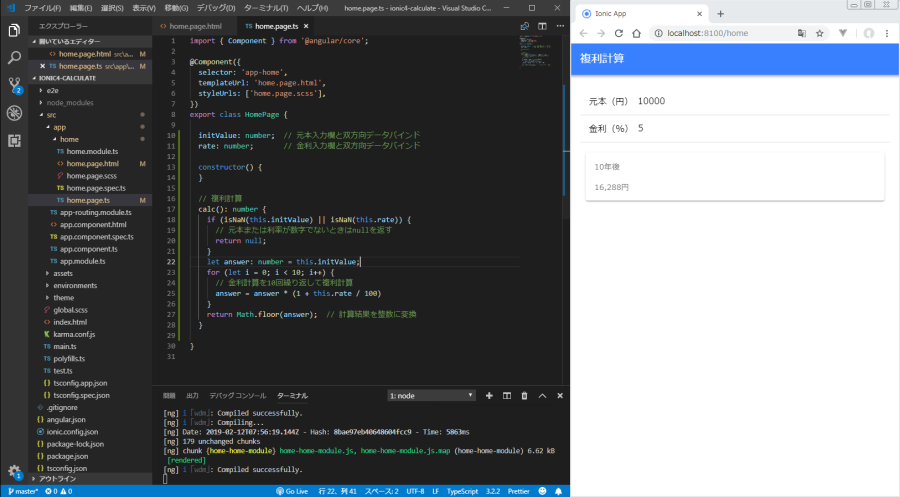The width and height of the screenshot is (900, 497).
Task: Collapse the src folder
Action: click(51, 115)
